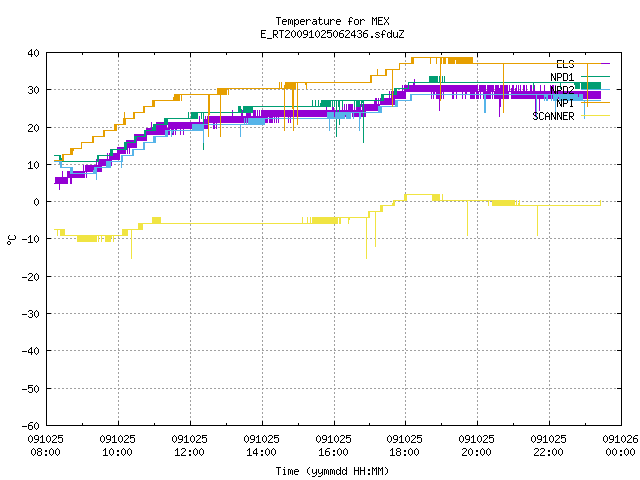
Task: Click the x-axis tick label 091026 00:00
Action: click(620, 446)
